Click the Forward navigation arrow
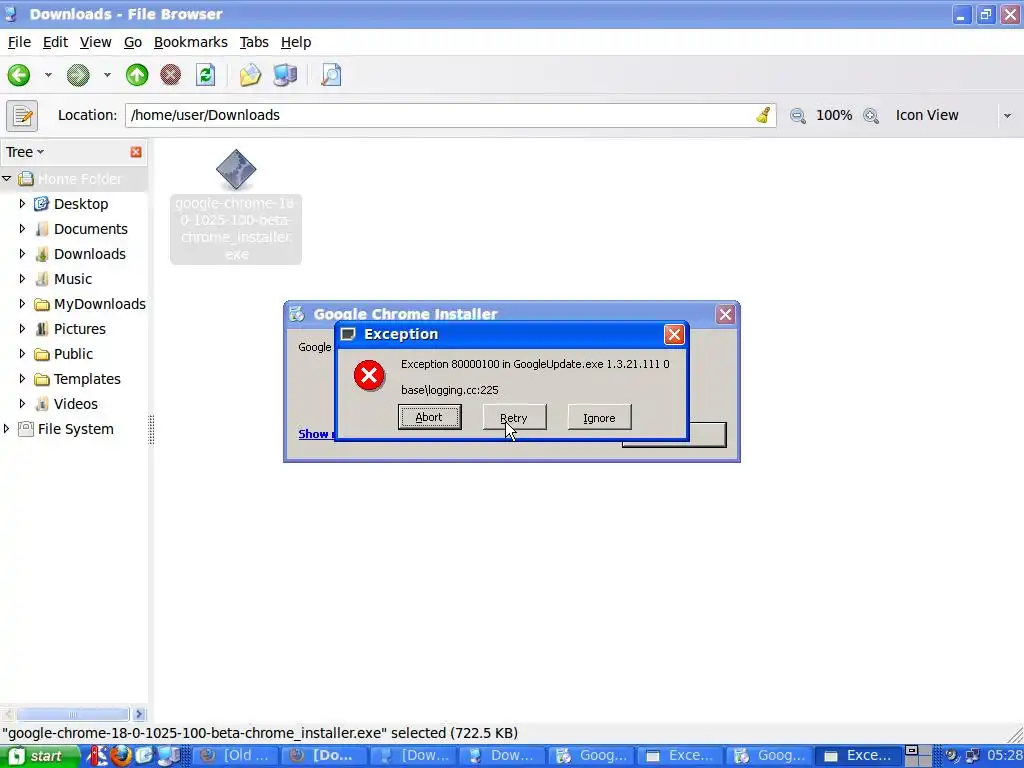Image resolution: width=1024 pixels, height=768 pixels. (78, 75)
